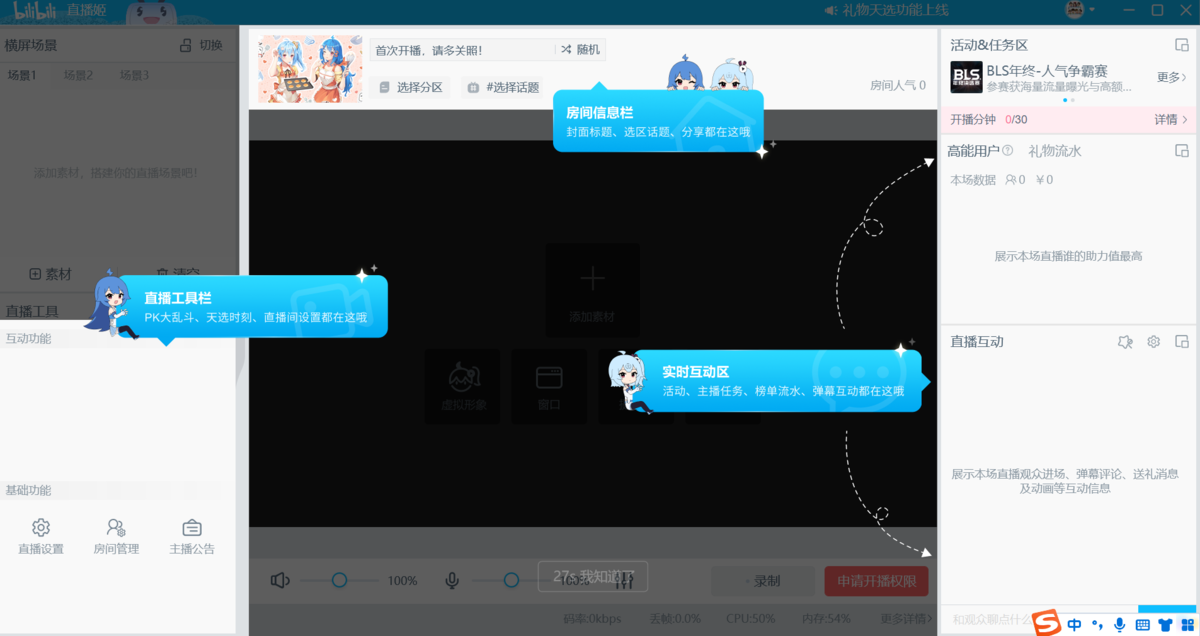Pop out the 活动&任务区 panel icon
Viewport: 1200px width, 636px height.
click(1182, 44)
